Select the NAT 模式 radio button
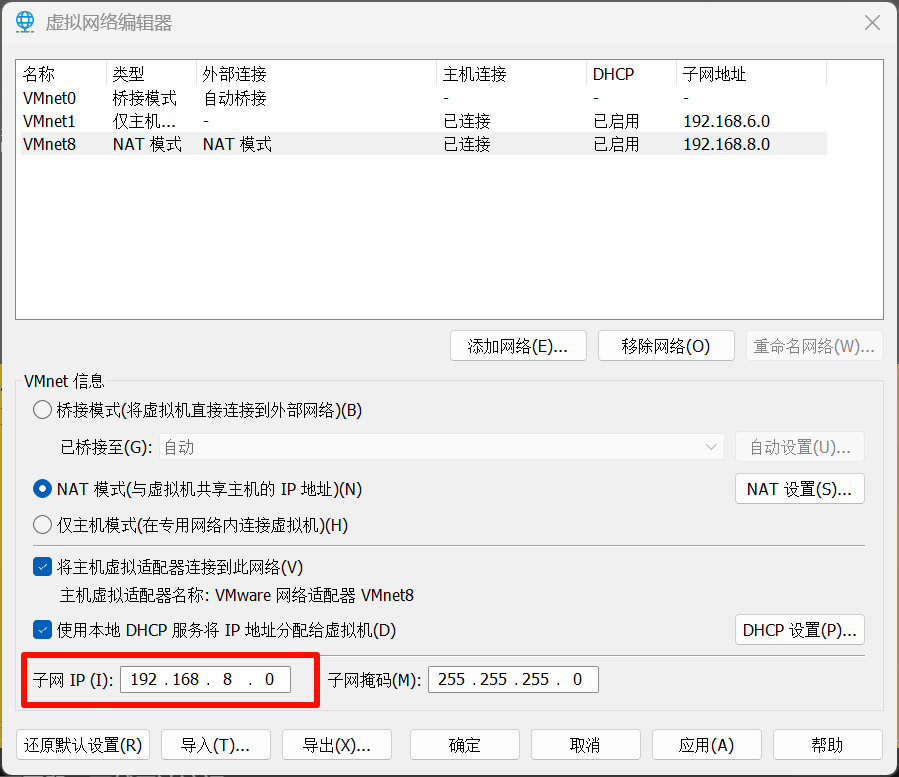The height and width of the screenshot is (777, 899). tap(42, 489)
